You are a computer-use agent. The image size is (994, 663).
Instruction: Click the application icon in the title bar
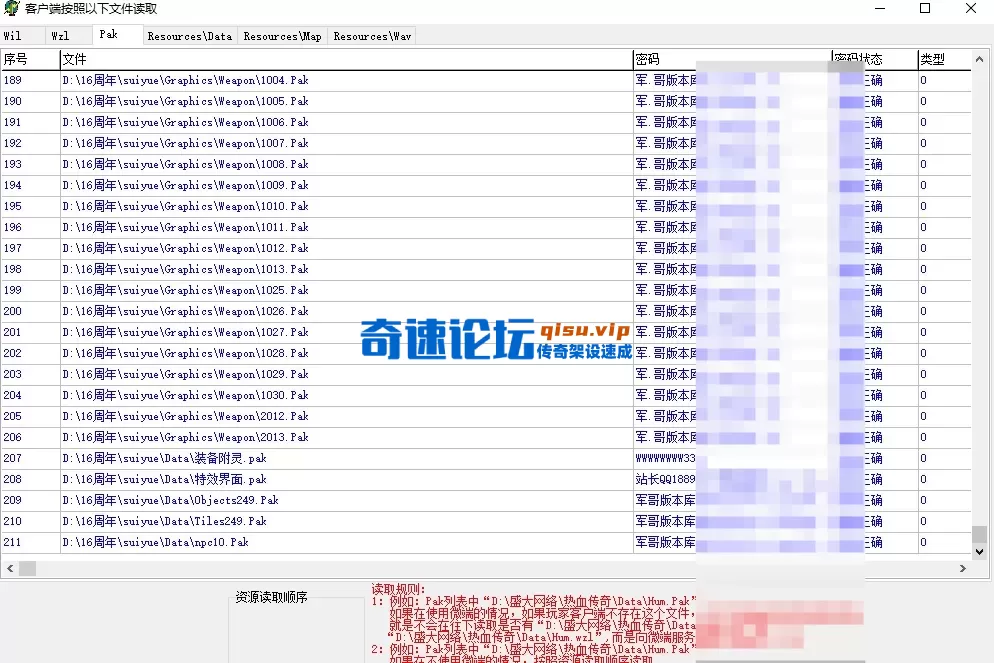10,8
